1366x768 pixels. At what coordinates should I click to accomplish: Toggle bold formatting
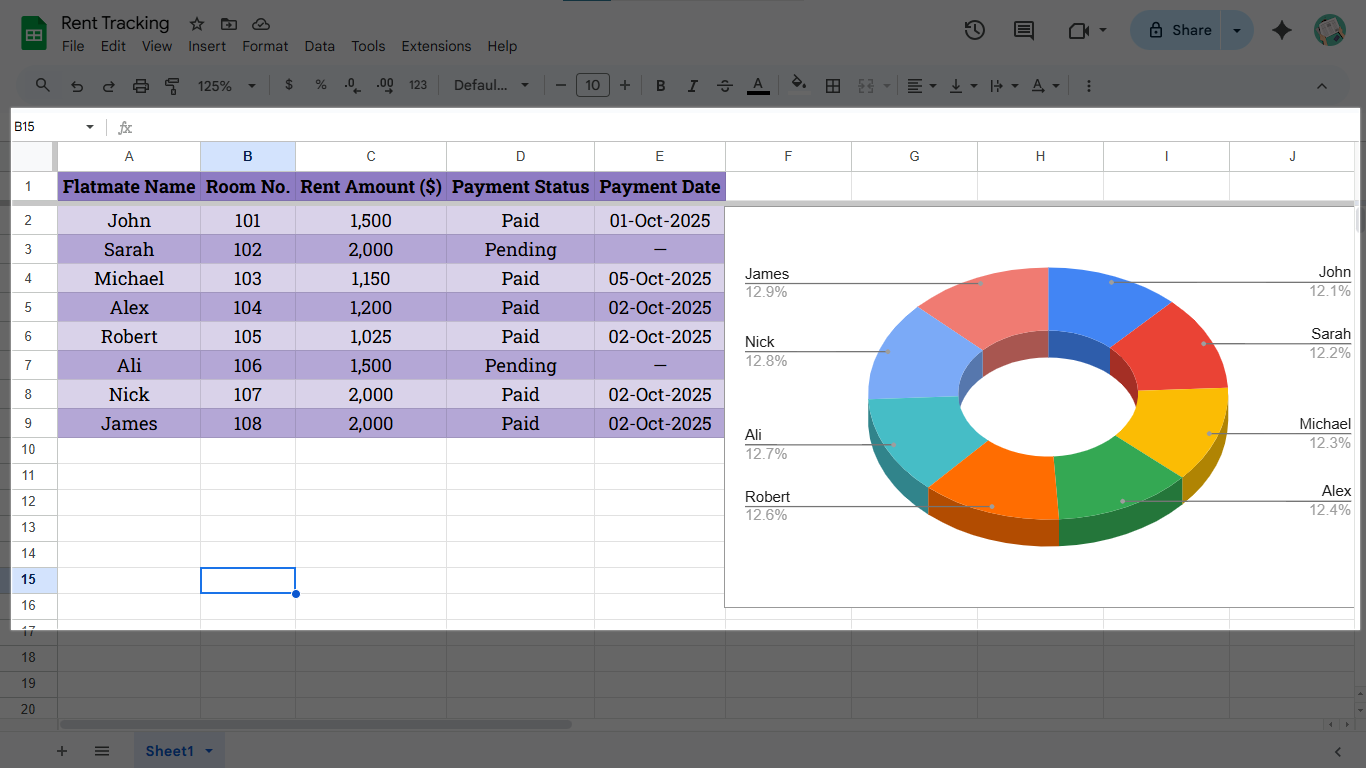coord(660,86)
